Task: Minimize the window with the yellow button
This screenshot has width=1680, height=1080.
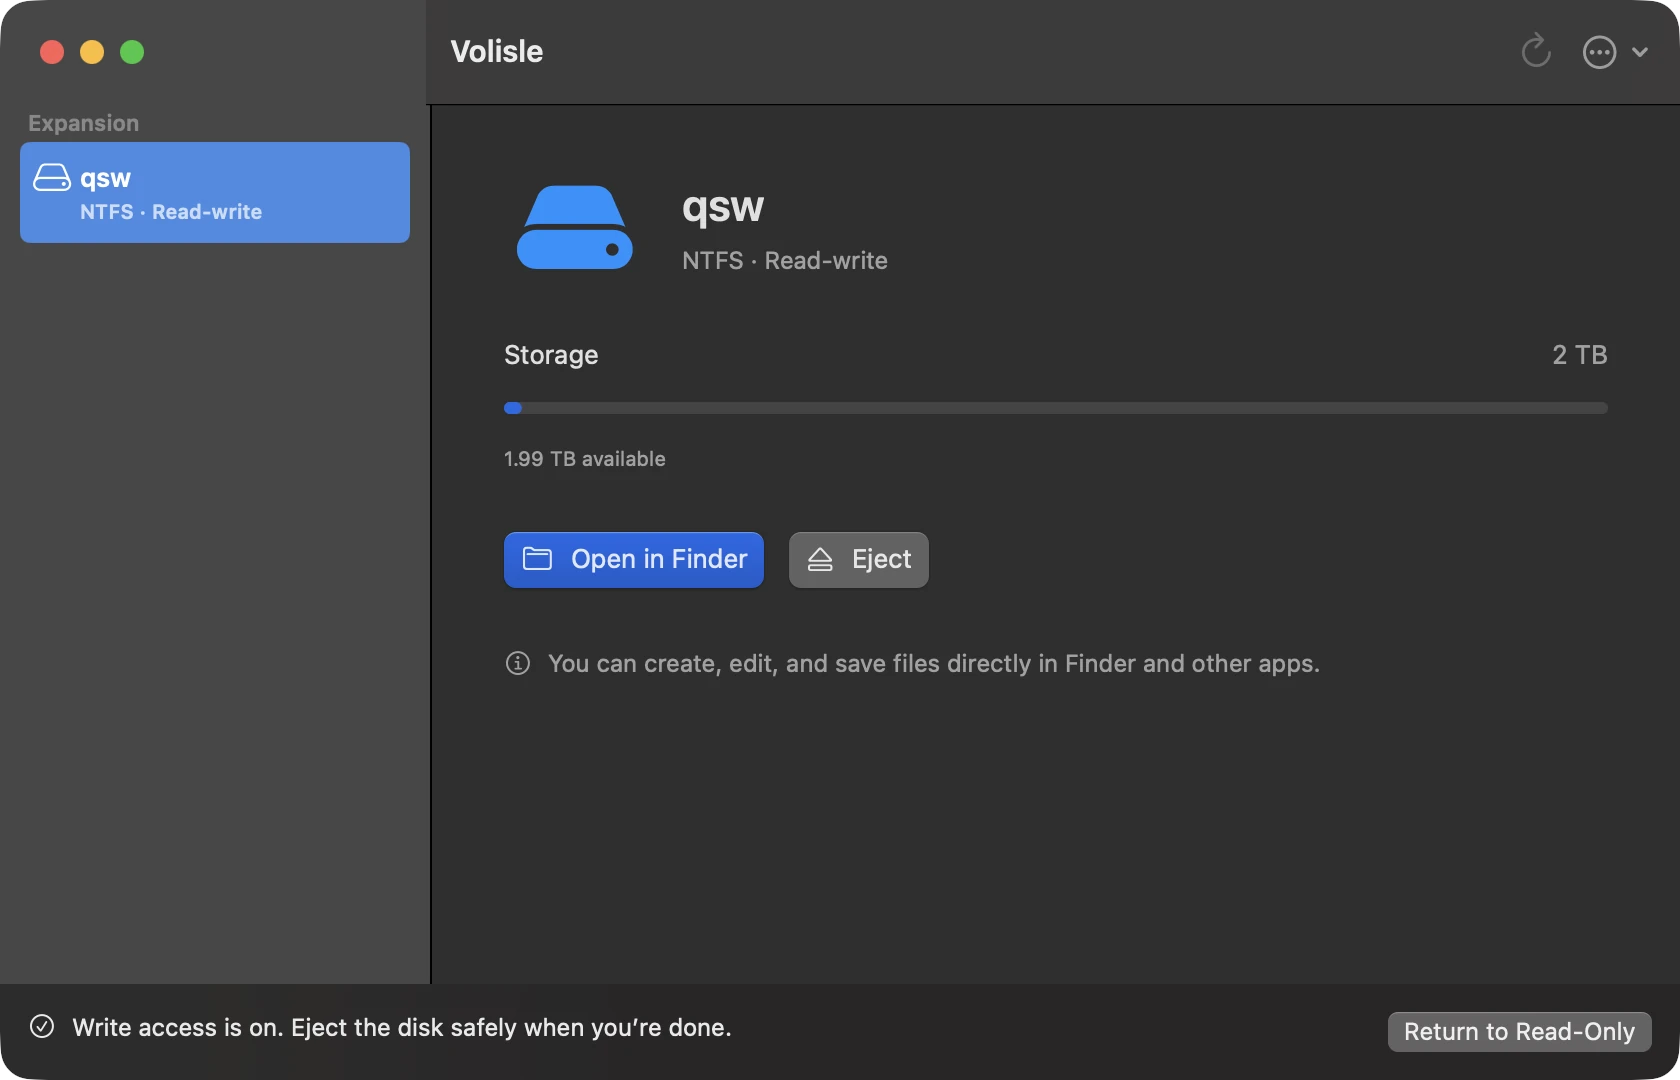Action: (92, 52)
